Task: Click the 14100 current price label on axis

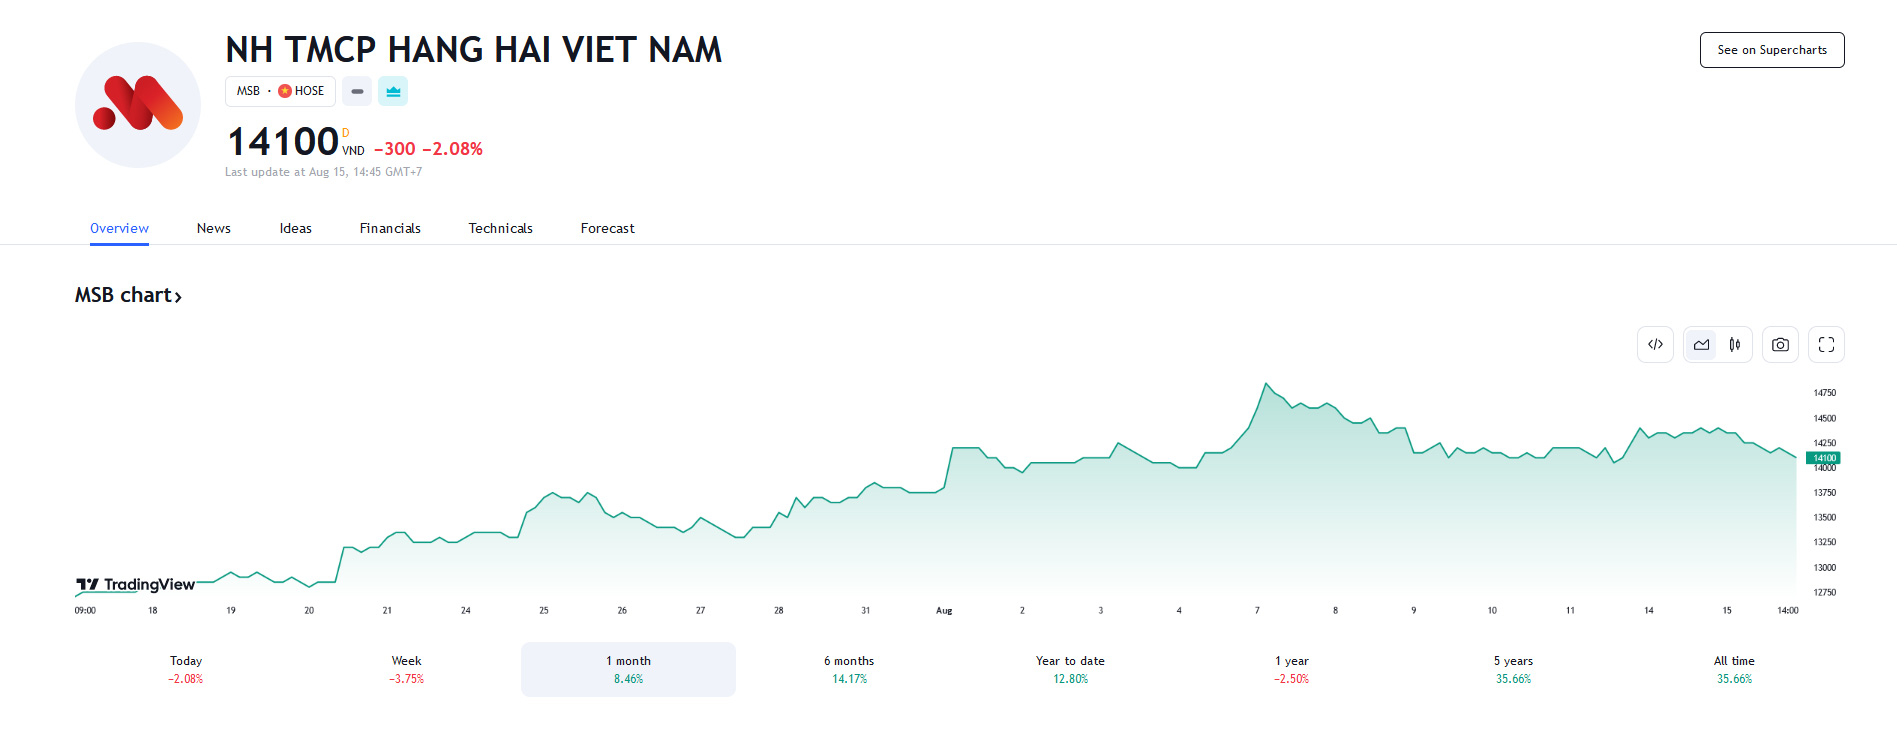Action: [x=1824, y=458]
